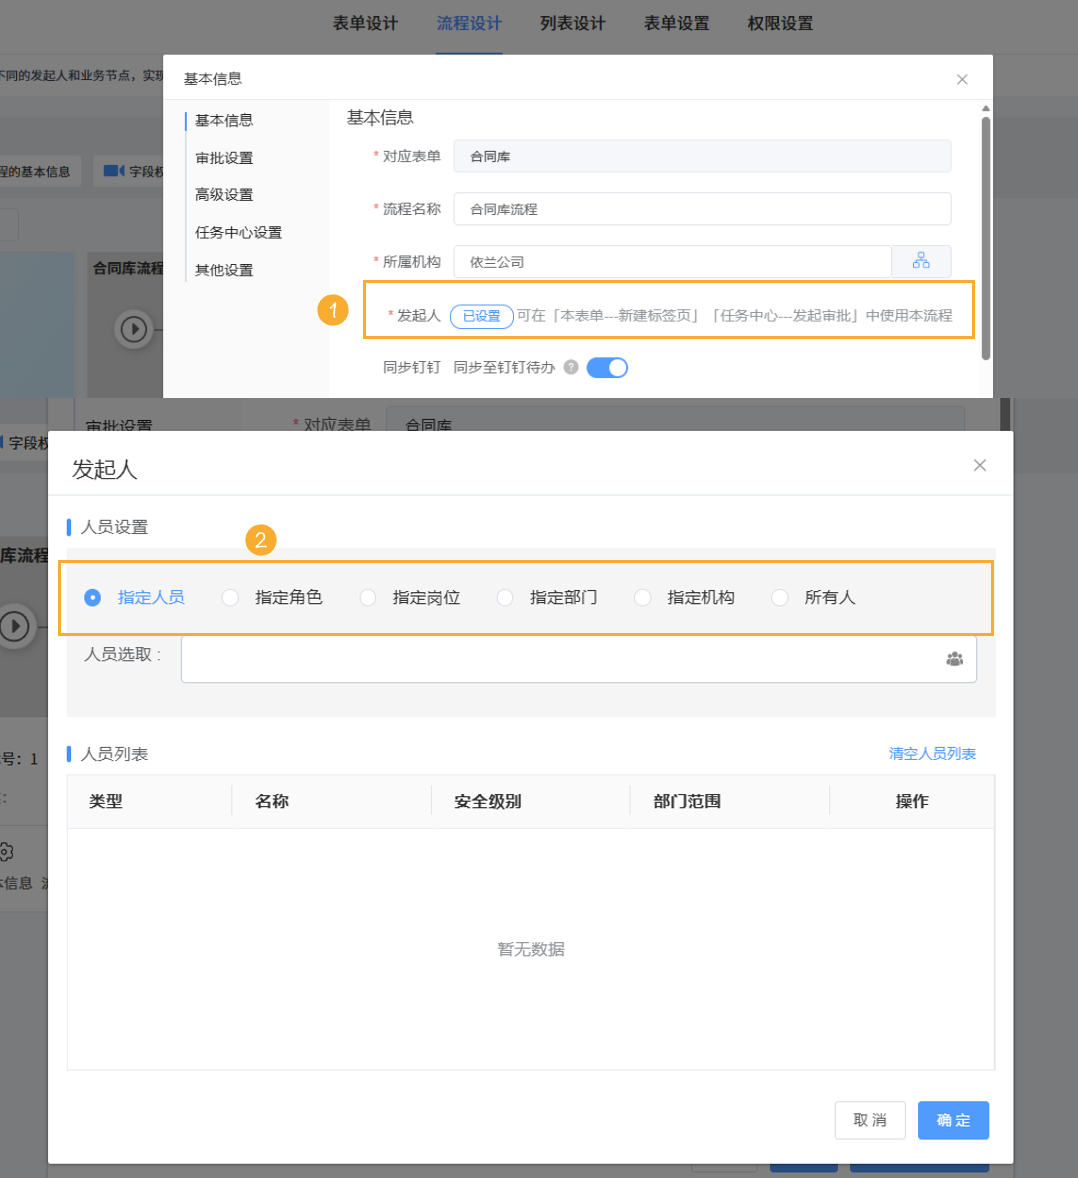Screen dimensions: 1078x1178
Task: Click 已设置 button for 发起人
Action: click(x=482, y=316)
